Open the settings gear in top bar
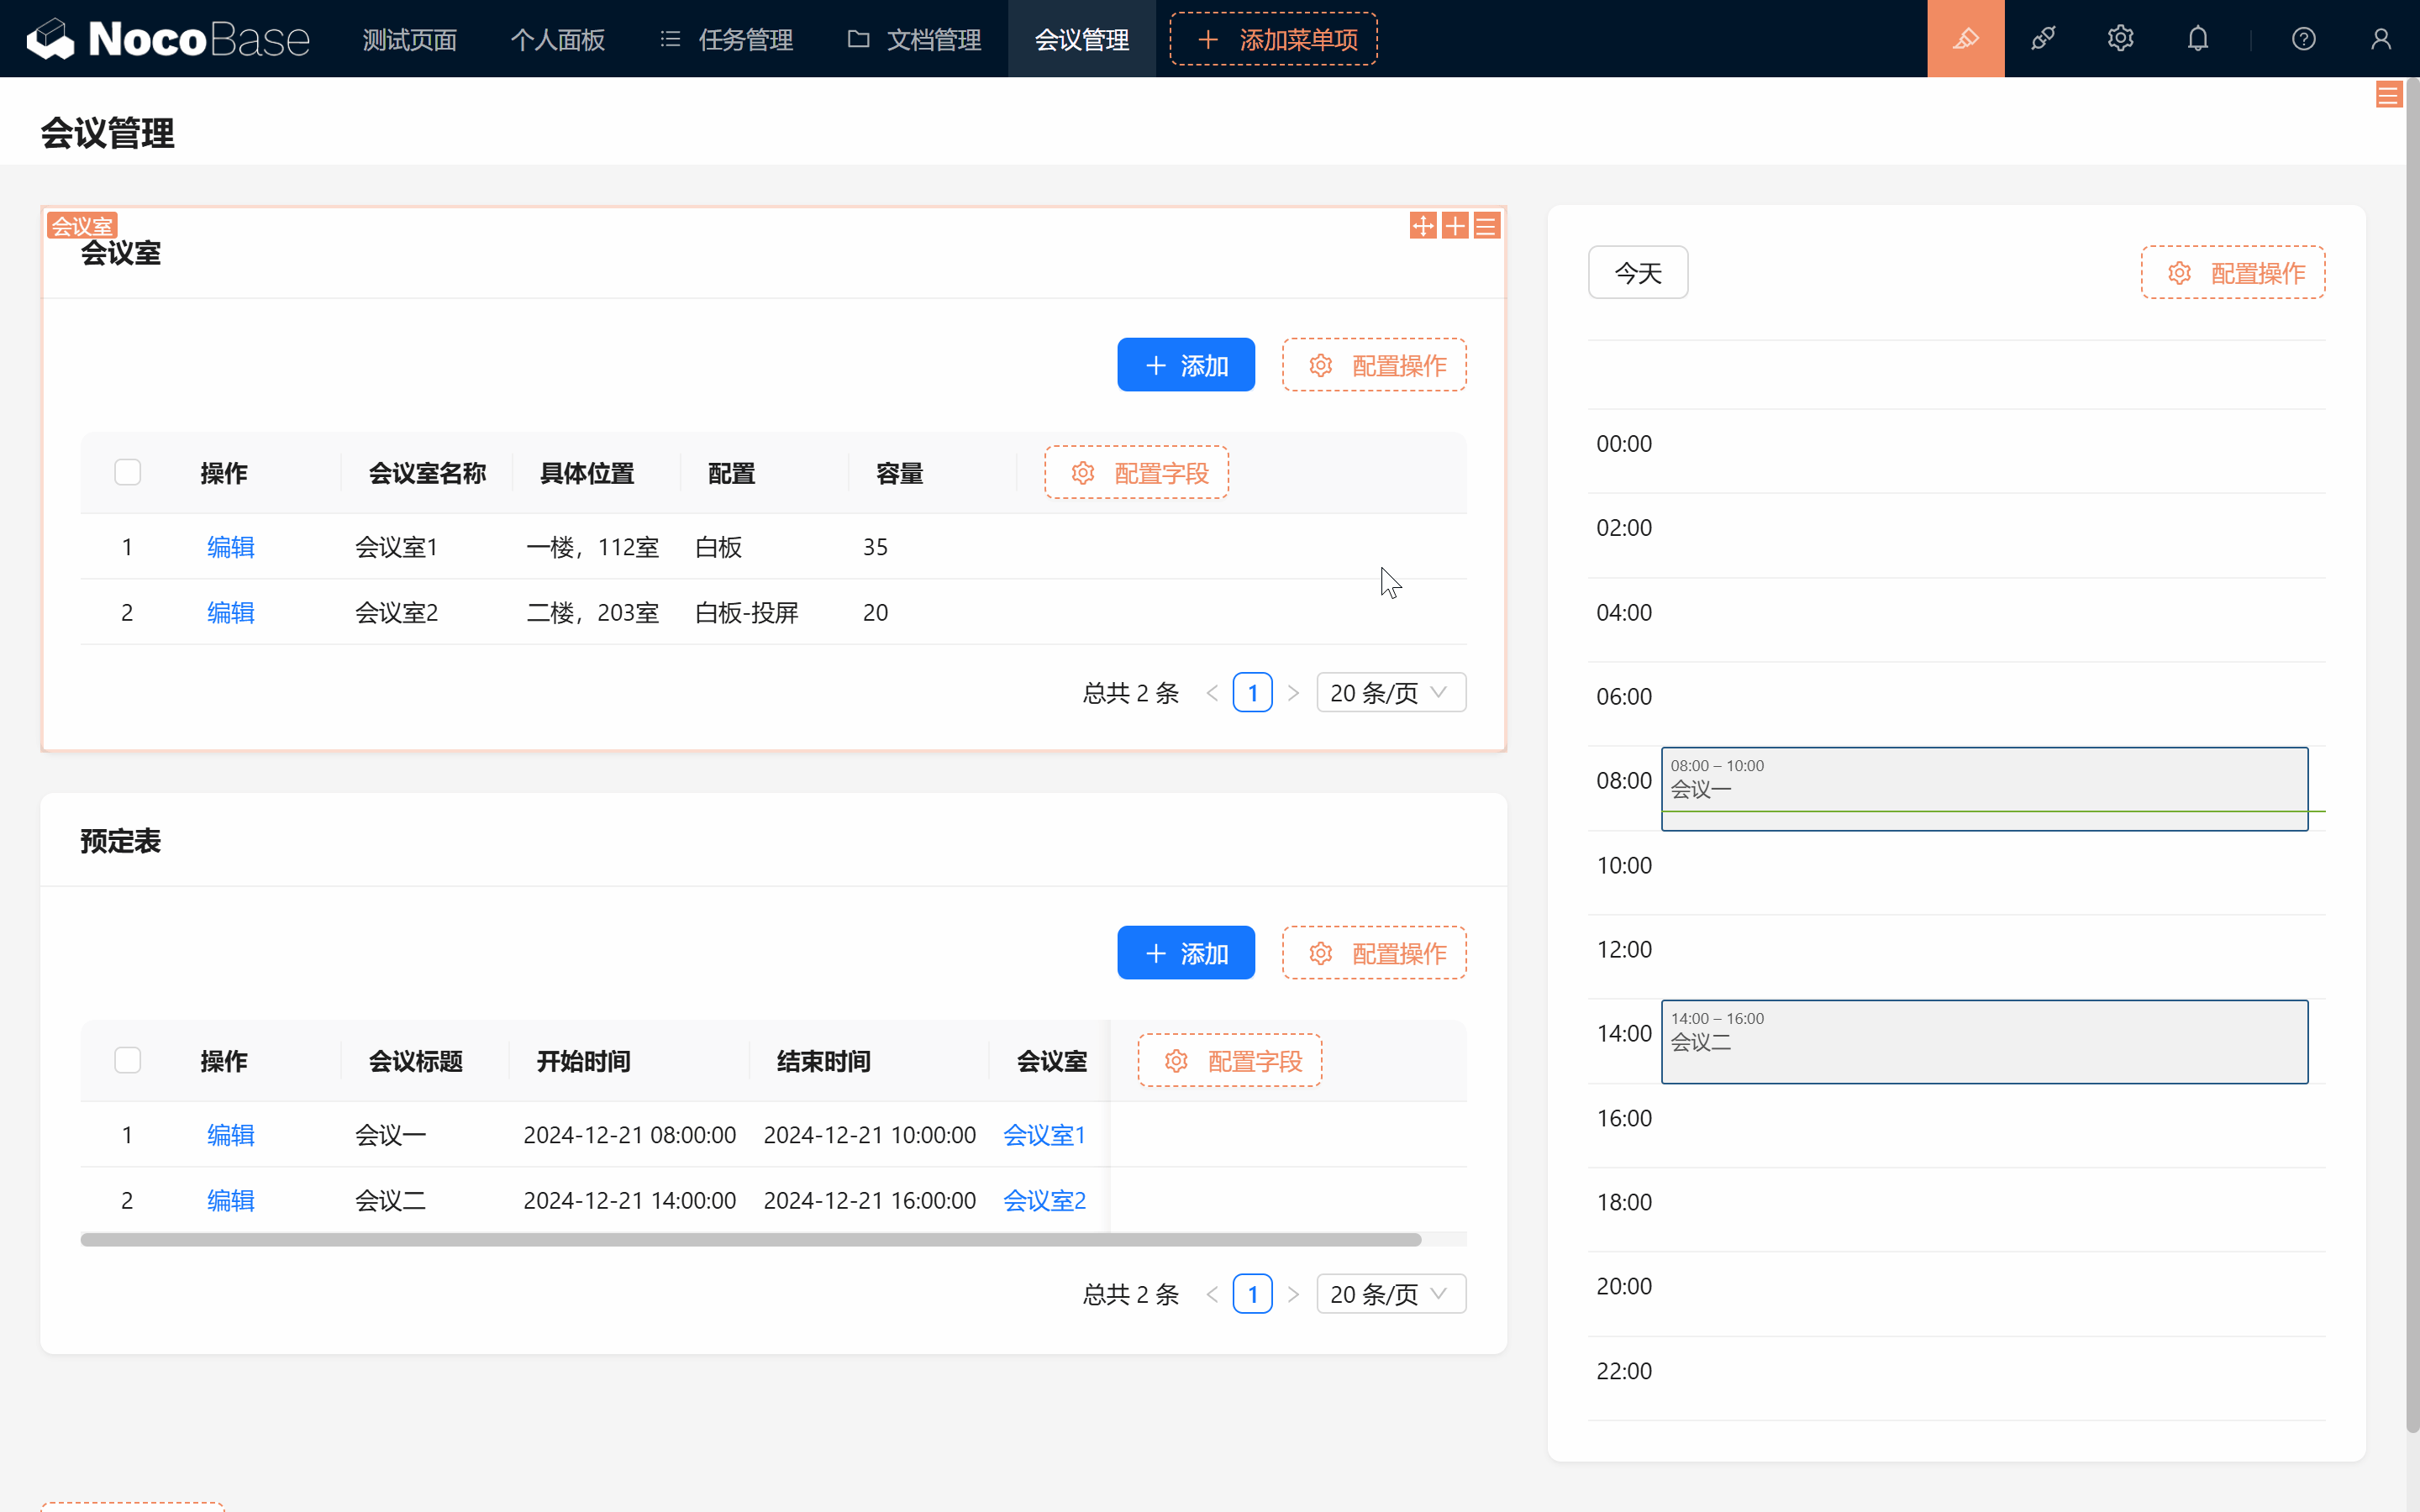Screen dimensions: 2420x1512 point(2120,39)
